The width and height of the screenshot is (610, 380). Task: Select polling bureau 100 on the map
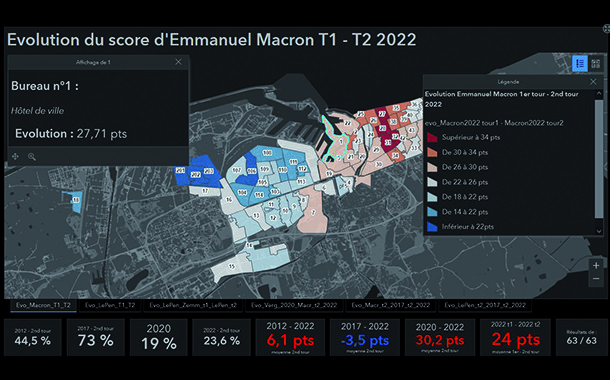tap(267, 153)
